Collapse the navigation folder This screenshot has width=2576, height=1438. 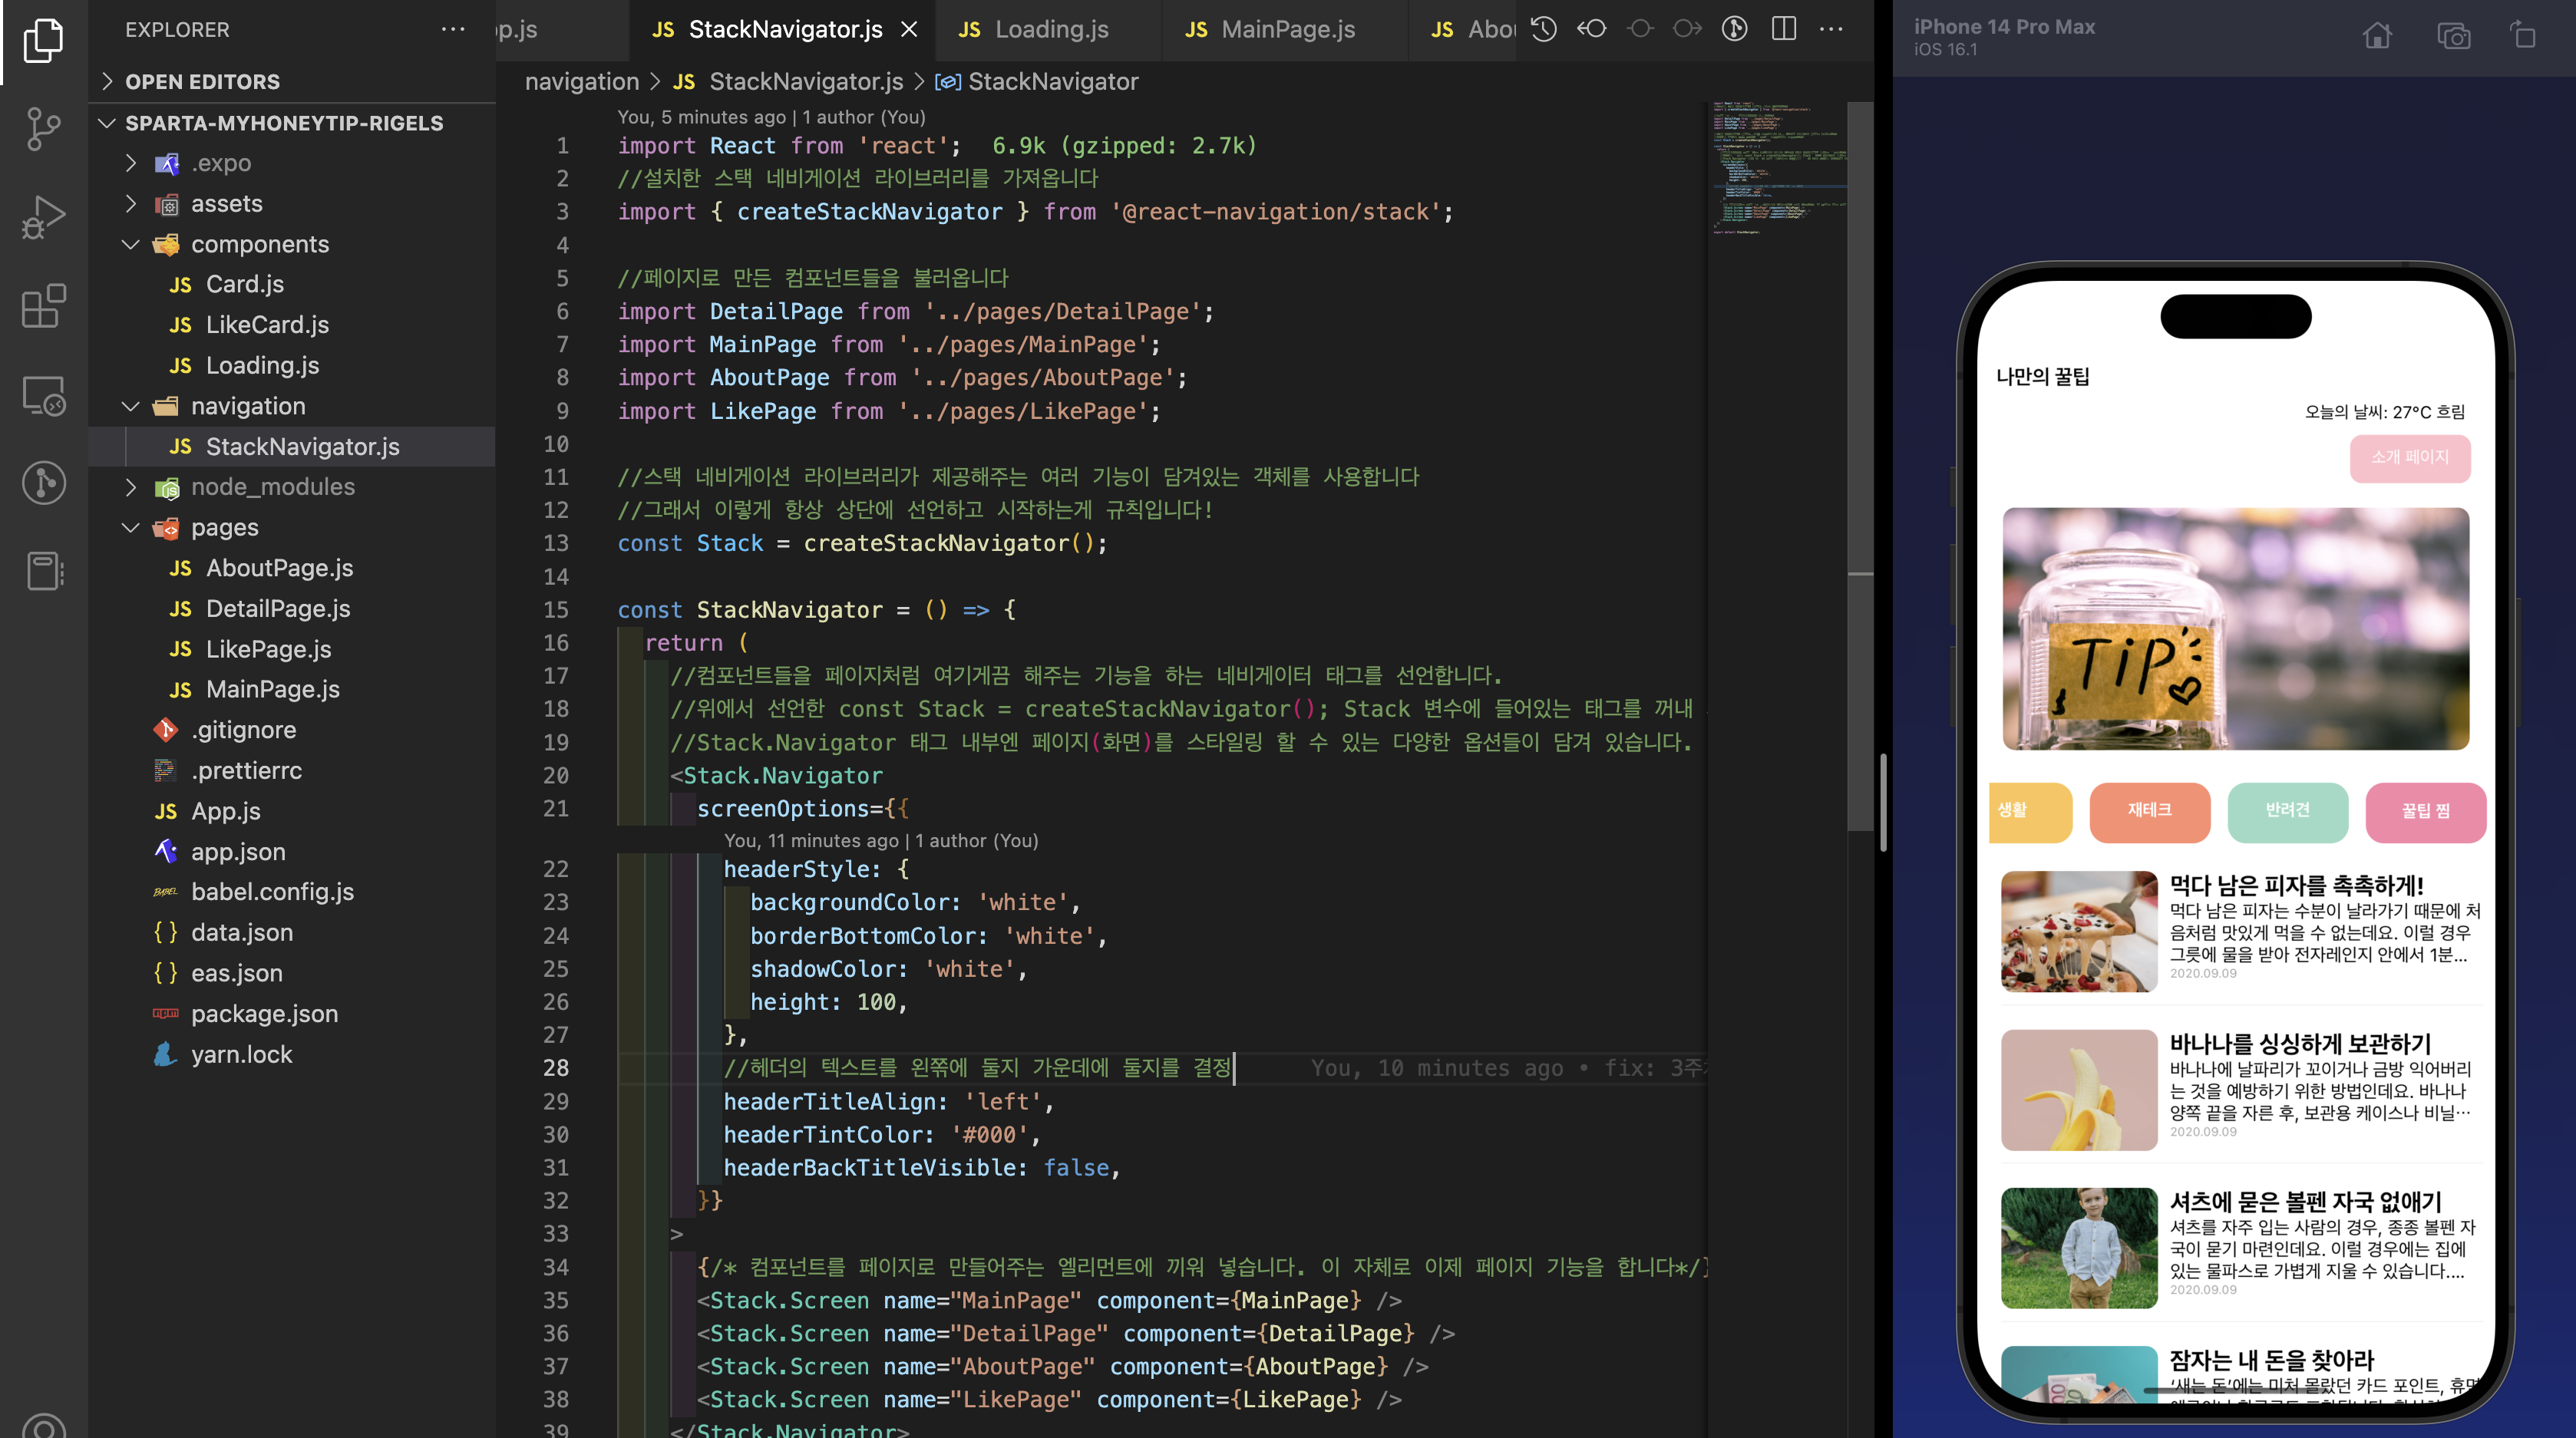[x=130, y=406]
